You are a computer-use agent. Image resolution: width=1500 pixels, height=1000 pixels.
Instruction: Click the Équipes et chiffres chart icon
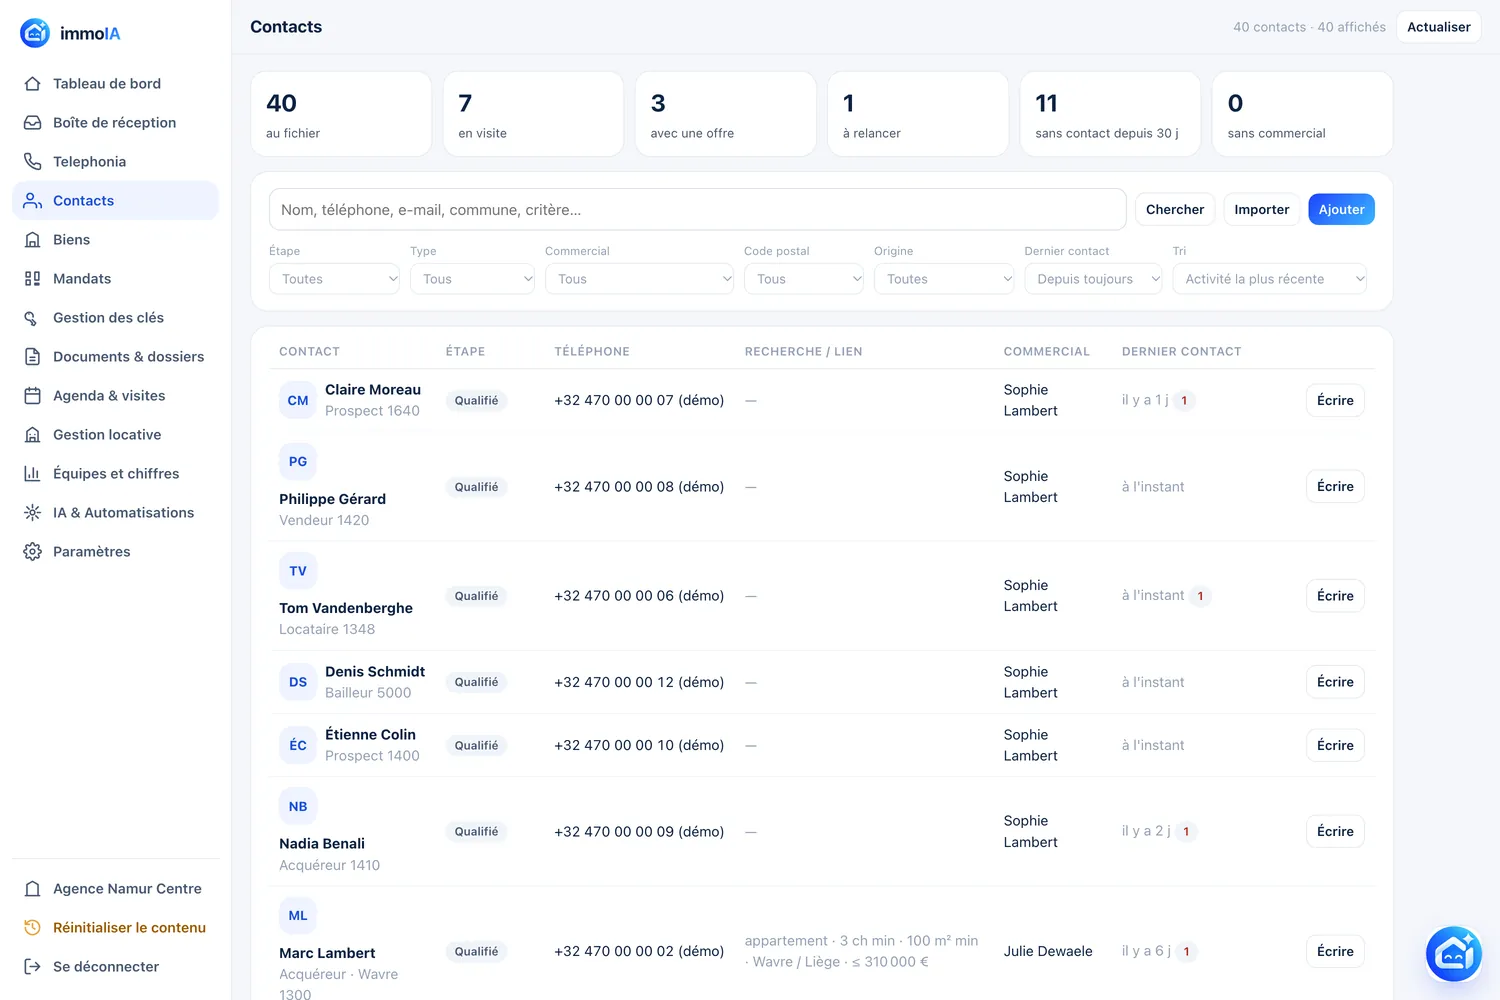pyautogui.click(x=33, y=474)
